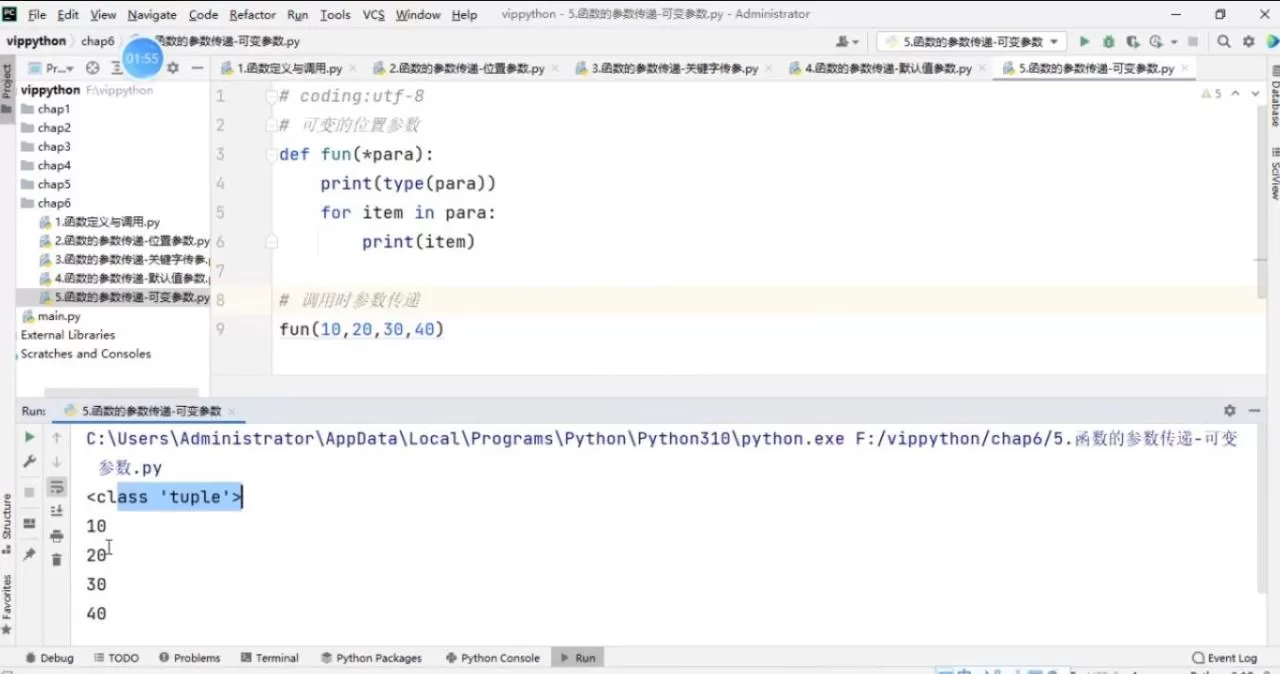Toggle scroll to end in Run console
1280x674 pixels.
coord(57,511)
